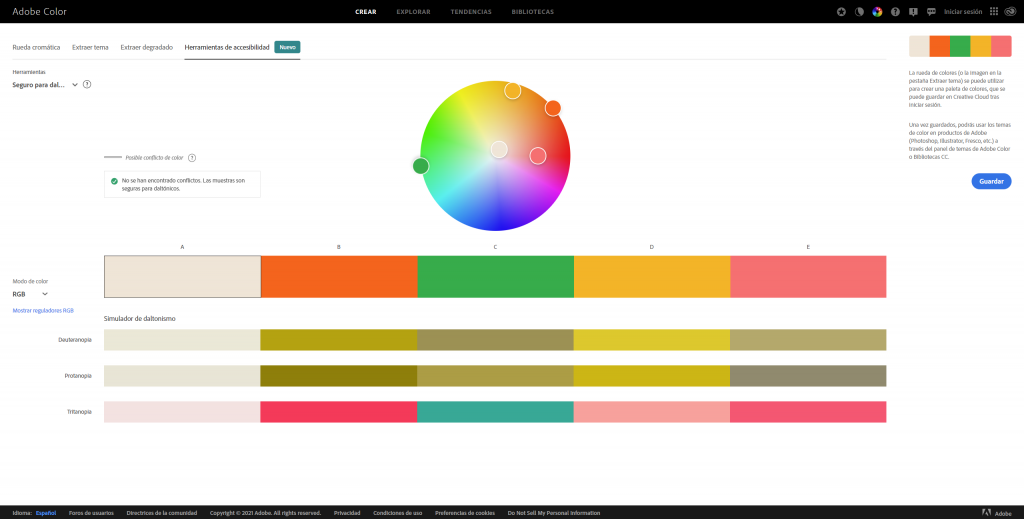
Task: Click the Creative Cloud icon
Action: point(1010,12)
